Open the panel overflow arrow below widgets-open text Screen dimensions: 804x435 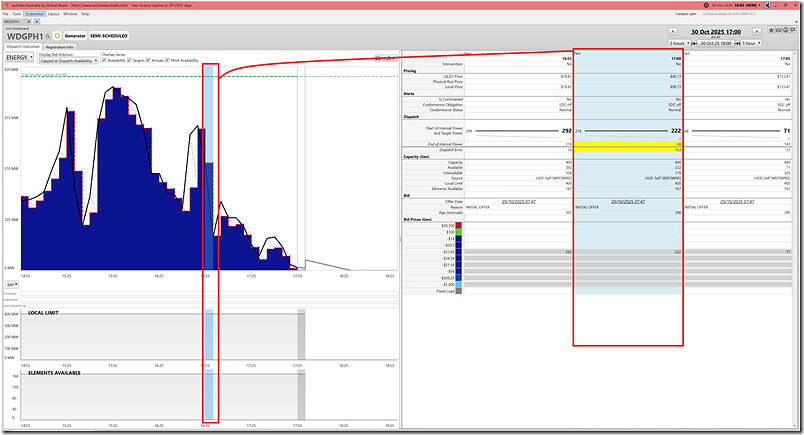pos(796,22)
